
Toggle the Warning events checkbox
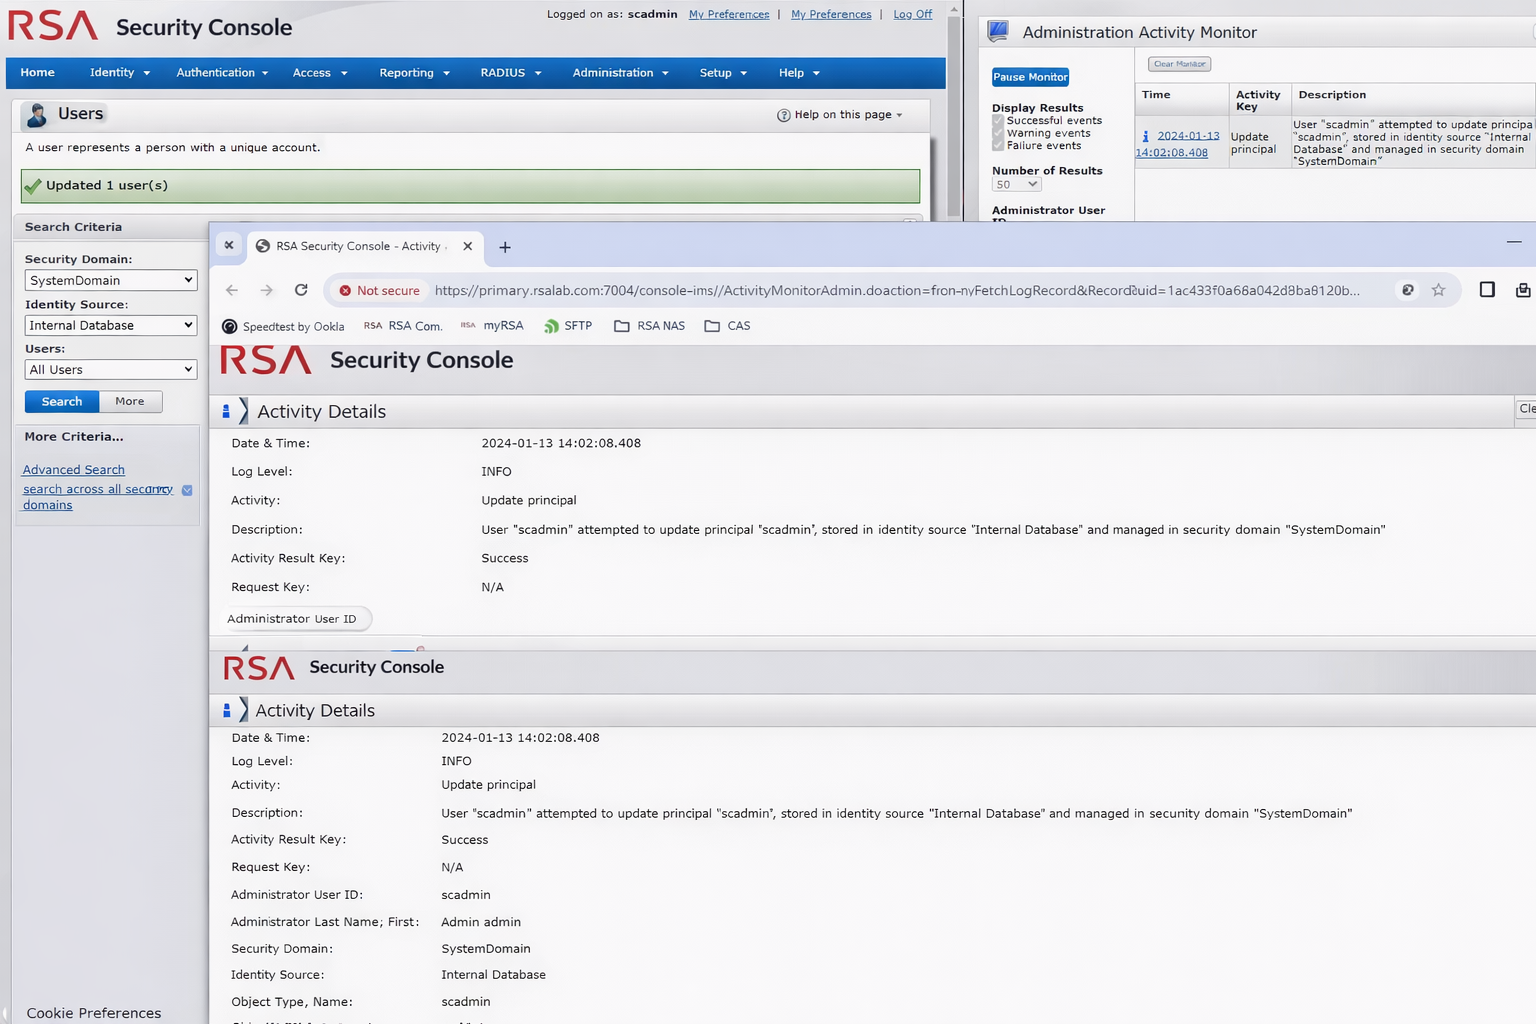click(998, 133)
